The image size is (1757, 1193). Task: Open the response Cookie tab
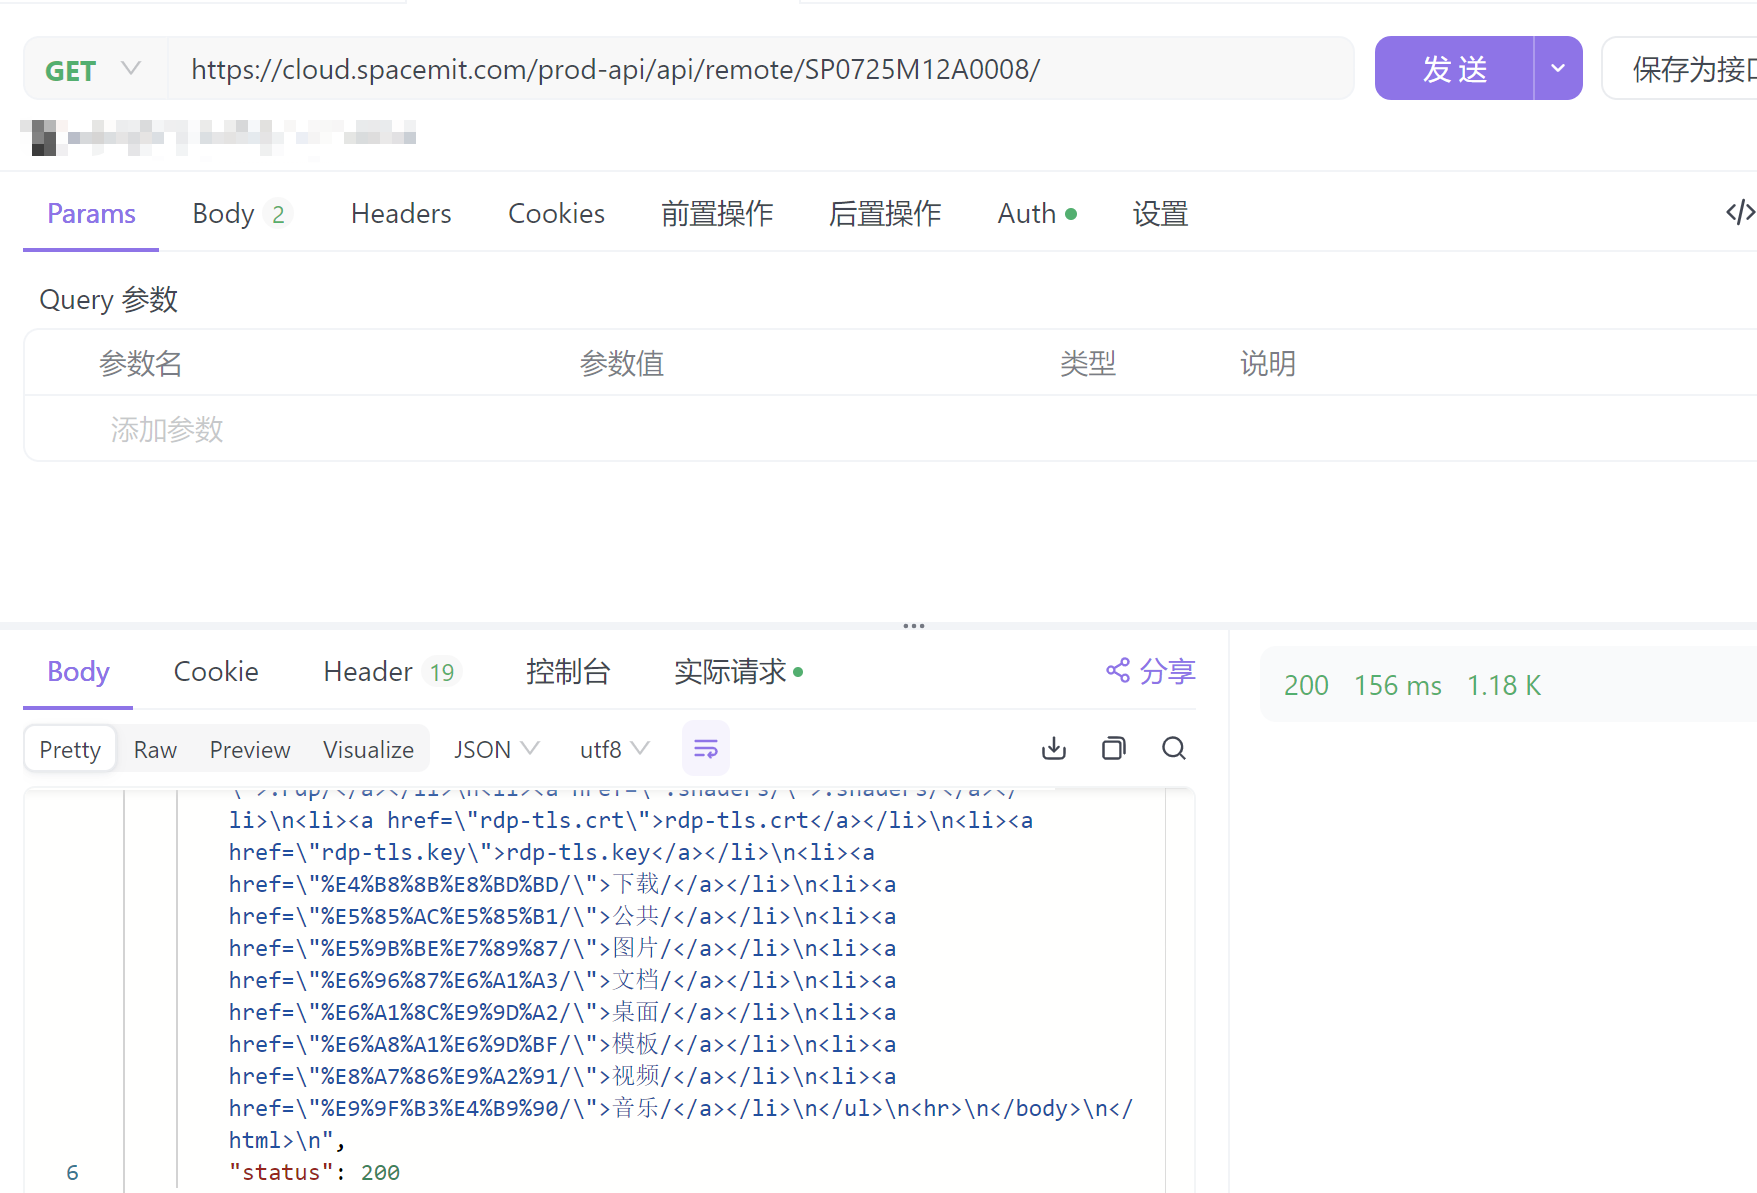pyautogui.click(x=216, y=672)
